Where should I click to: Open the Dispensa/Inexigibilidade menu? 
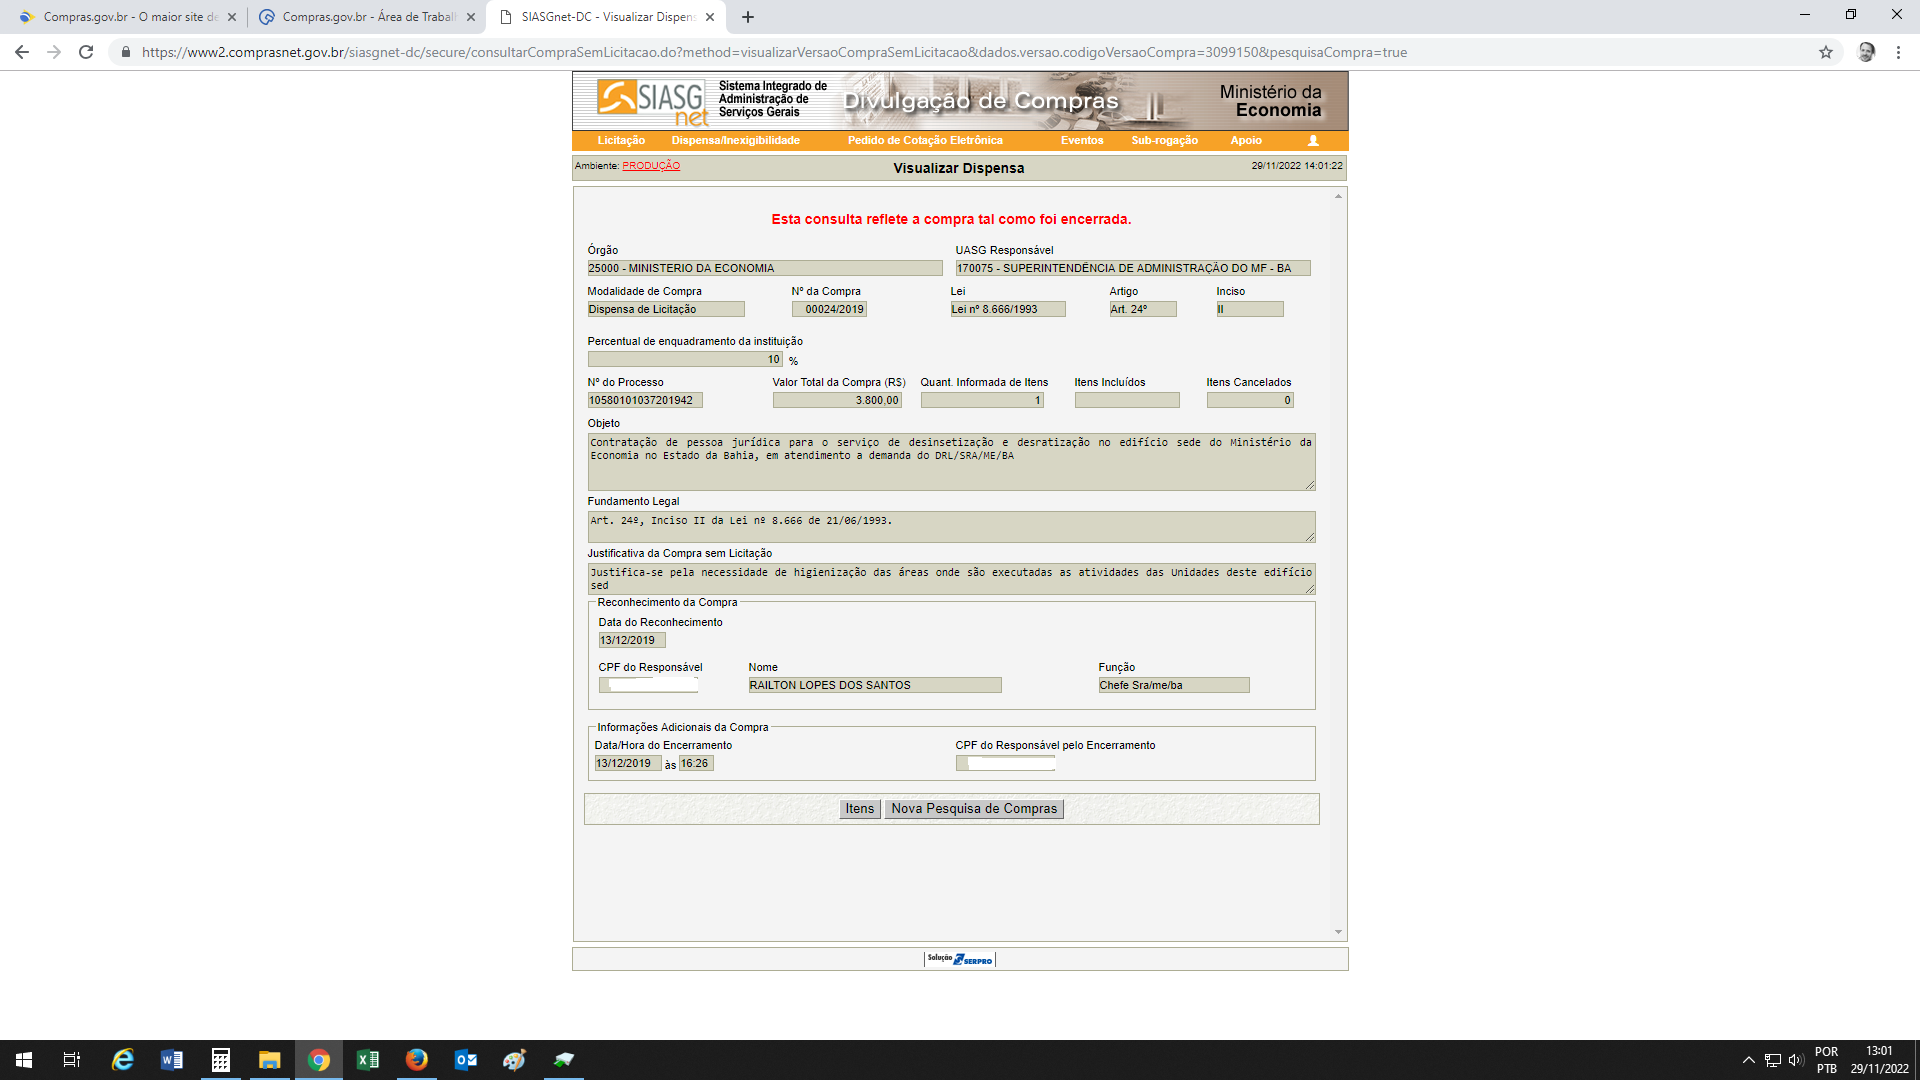(735, 141)
